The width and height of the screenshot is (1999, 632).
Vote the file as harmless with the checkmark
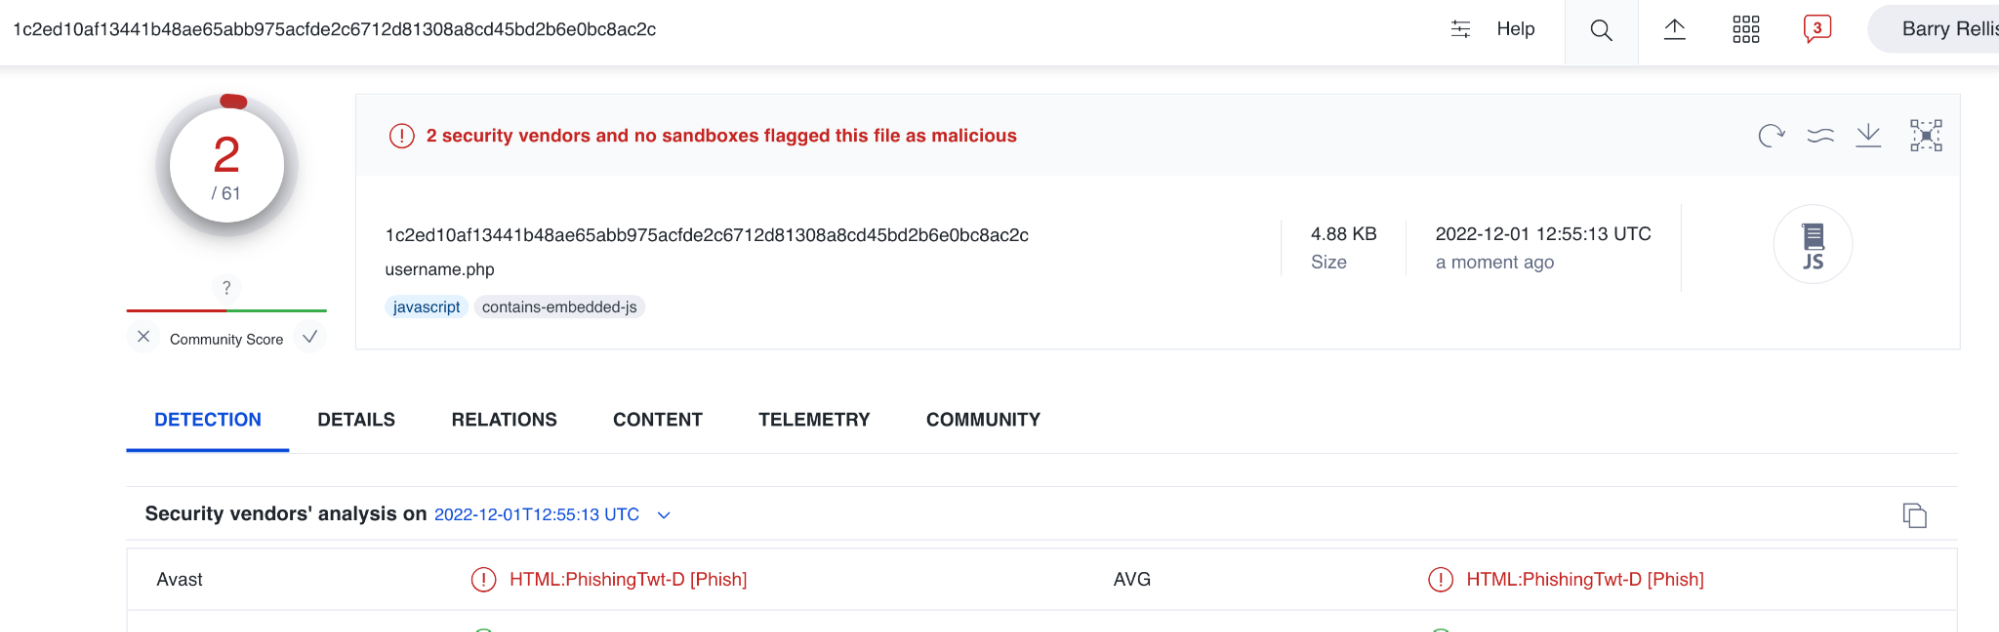tap(310, 337)
